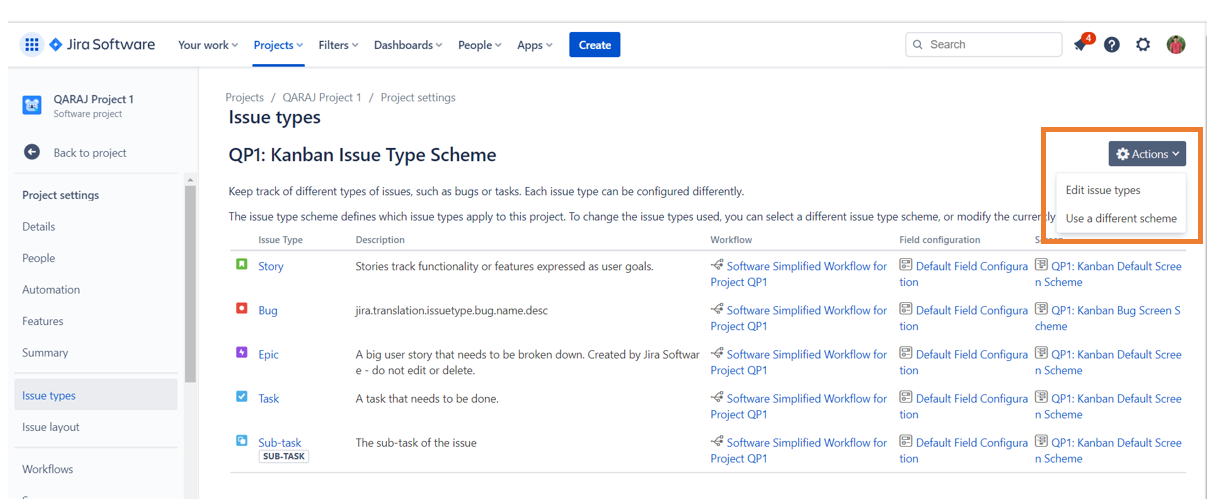
Task: Click the SUB-TASK lozenge badge
Action: click(x=284, y=456)
